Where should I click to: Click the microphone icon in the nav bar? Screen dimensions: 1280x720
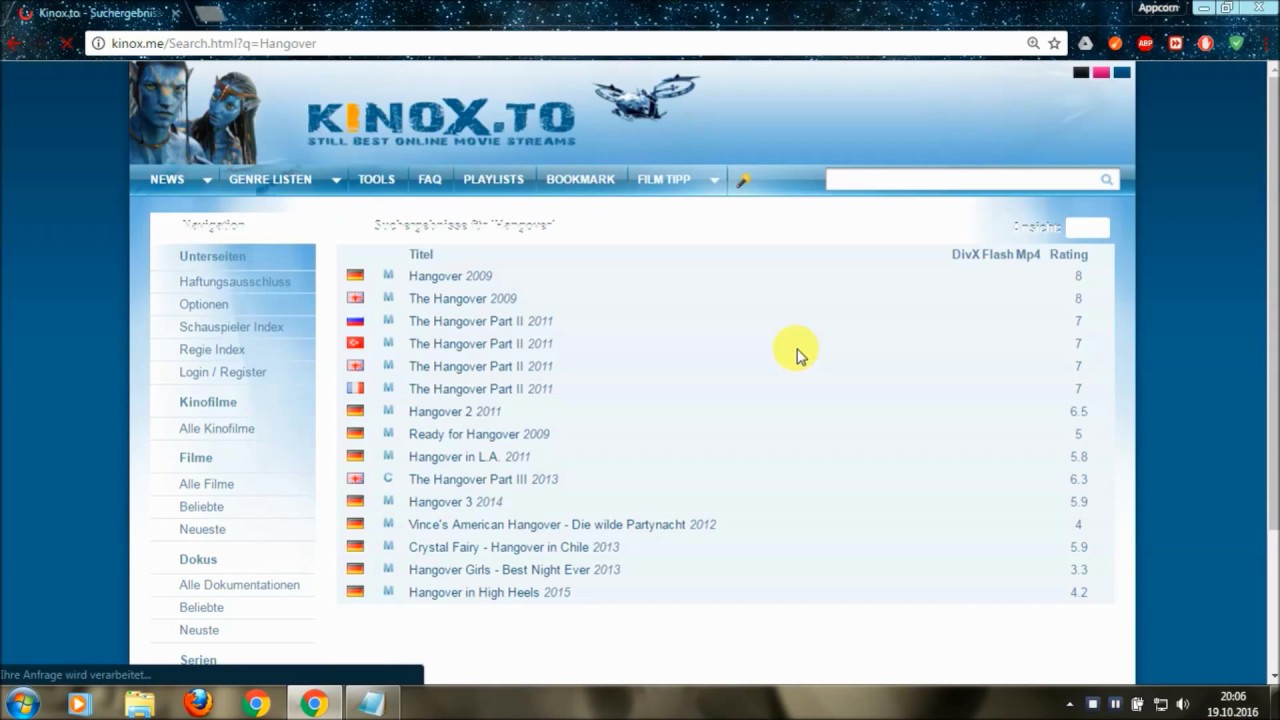743,181
